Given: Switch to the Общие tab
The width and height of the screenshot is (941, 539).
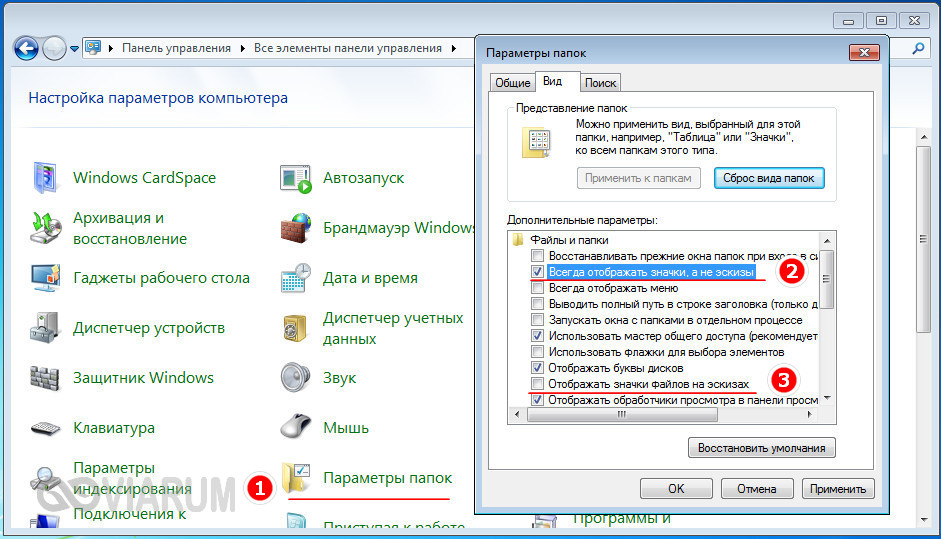Looking at the screenshot, I should coord(512,83).
